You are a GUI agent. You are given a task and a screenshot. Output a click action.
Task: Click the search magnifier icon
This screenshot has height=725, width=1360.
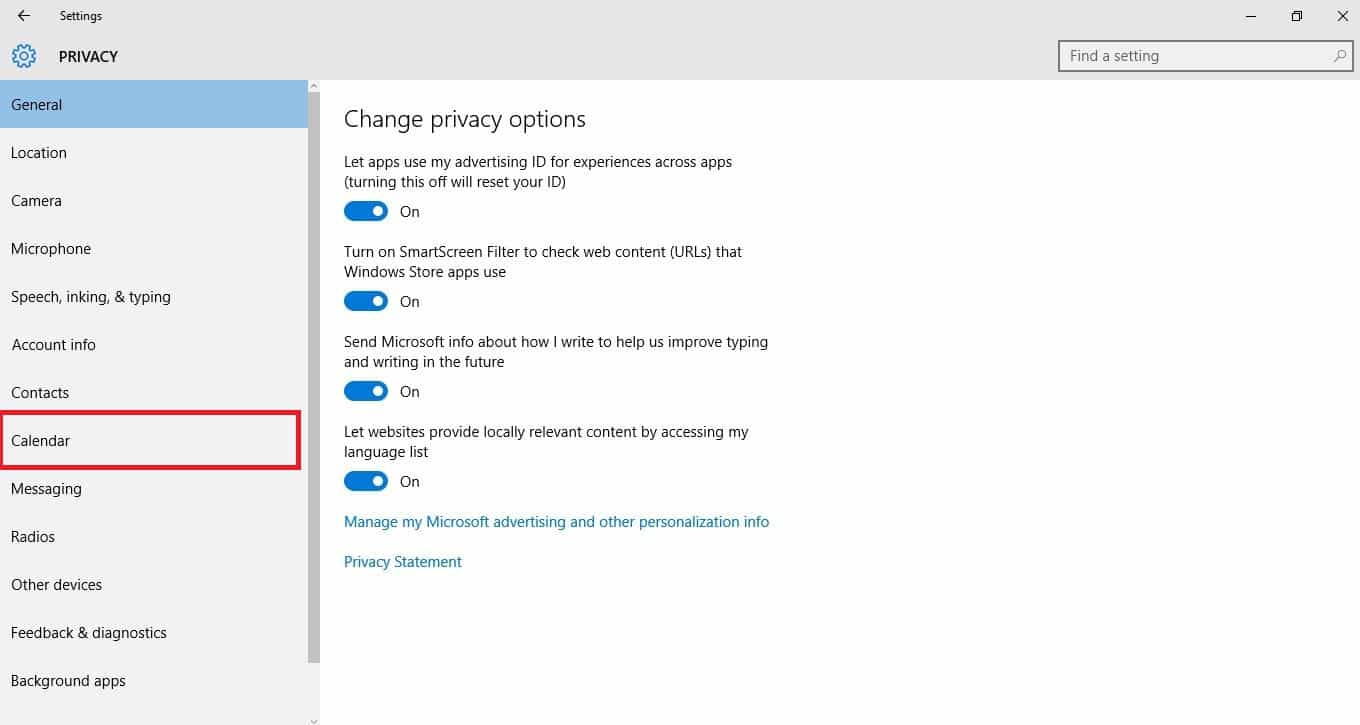coord(1338,56)
